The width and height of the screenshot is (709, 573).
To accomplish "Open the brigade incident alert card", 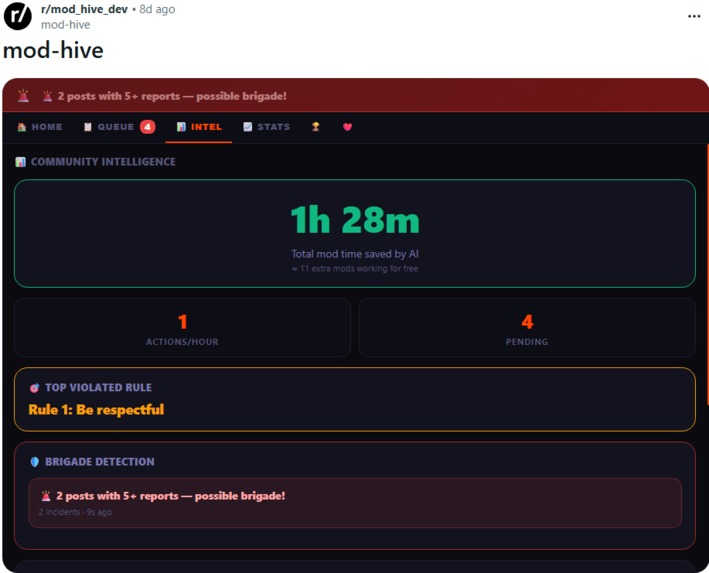I will pyautogui.click(x=355, y=503).
